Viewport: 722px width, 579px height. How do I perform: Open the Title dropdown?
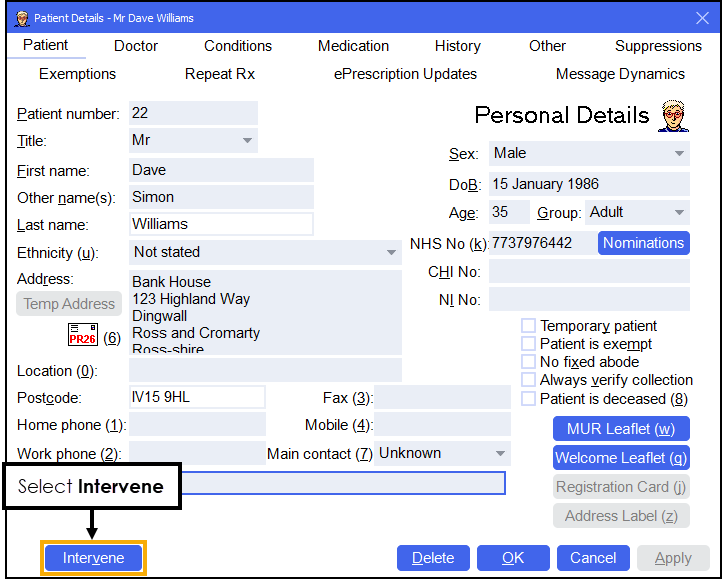[x=247, y=141]
